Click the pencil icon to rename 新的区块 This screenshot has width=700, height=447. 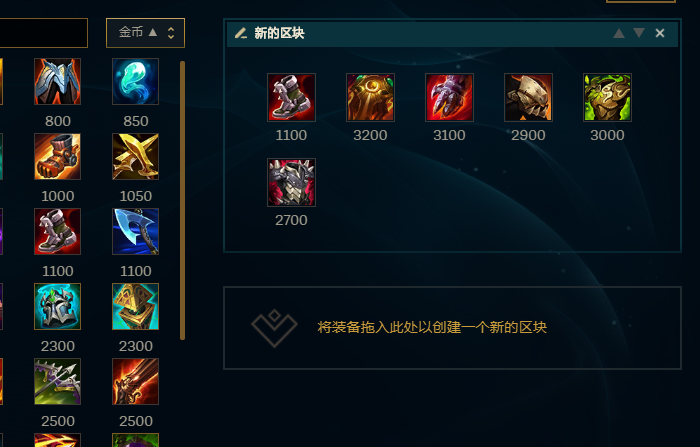(x=241, y=33)
